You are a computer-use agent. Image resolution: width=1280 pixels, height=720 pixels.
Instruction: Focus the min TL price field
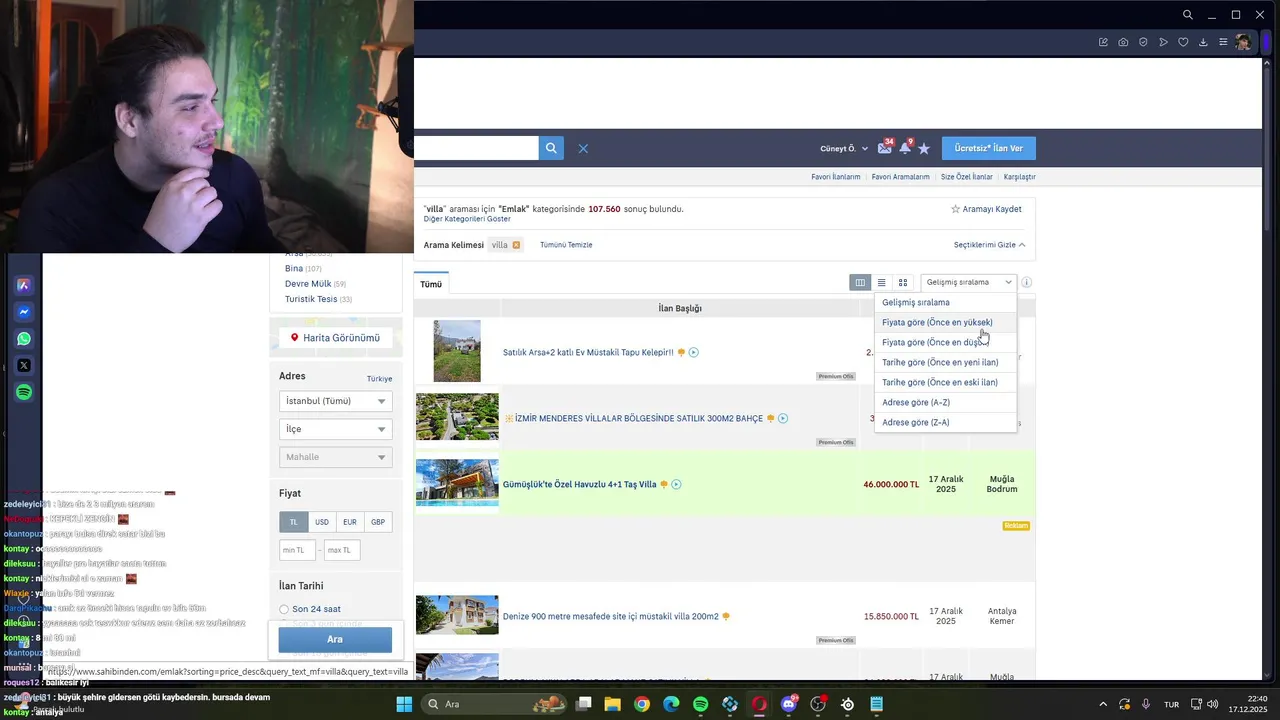[x=297, y=550]
